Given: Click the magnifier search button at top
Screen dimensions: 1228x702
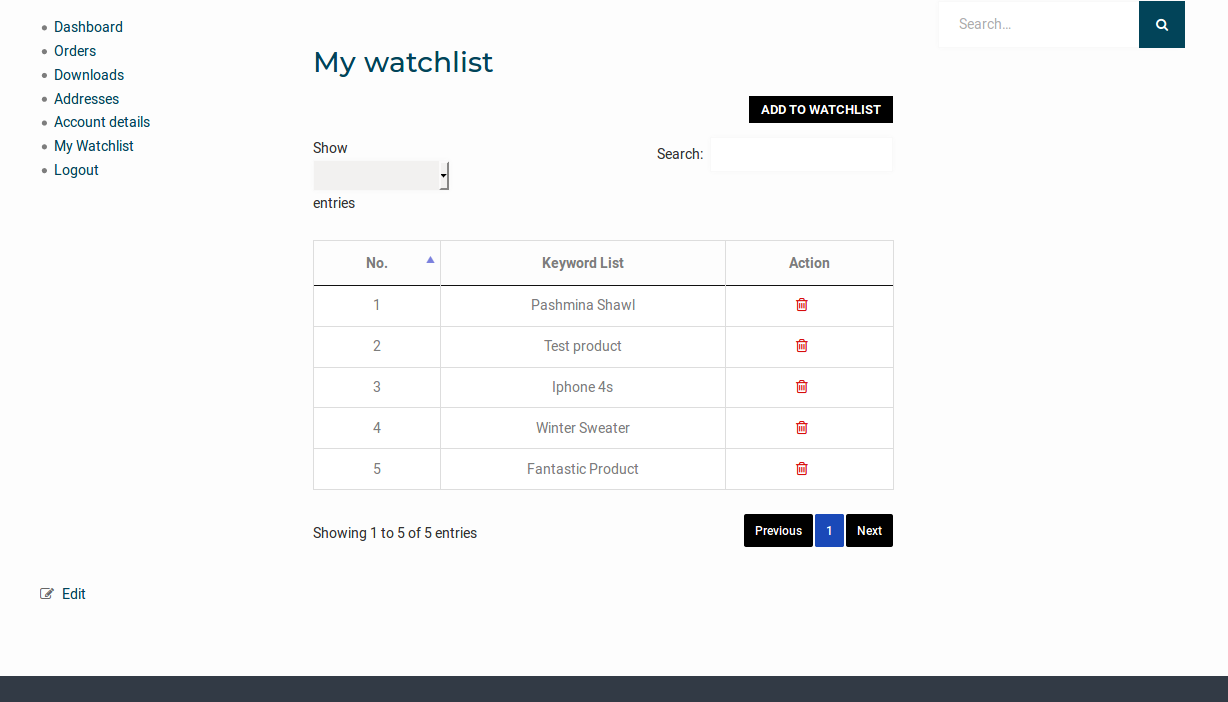Looking at the screenshot, I should pyautogui.click(x=1162, y=24).
